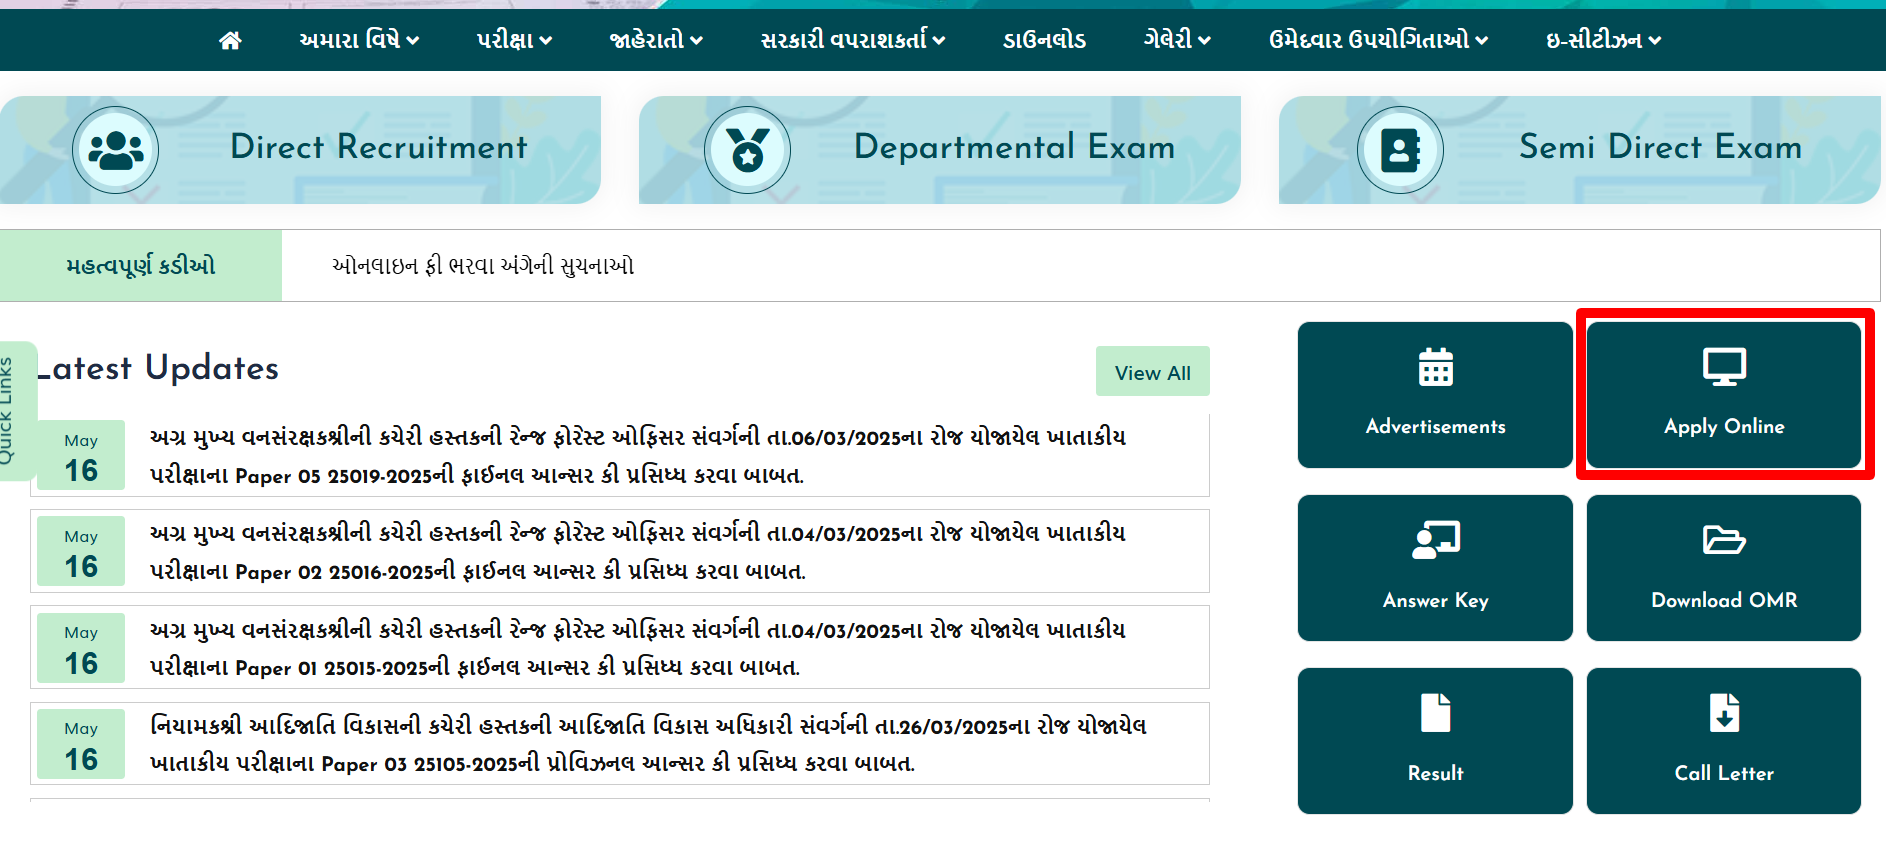Open the ઇ-સીટીઝન menu
Viewport: 1886px width, 862px height.
1603,40
